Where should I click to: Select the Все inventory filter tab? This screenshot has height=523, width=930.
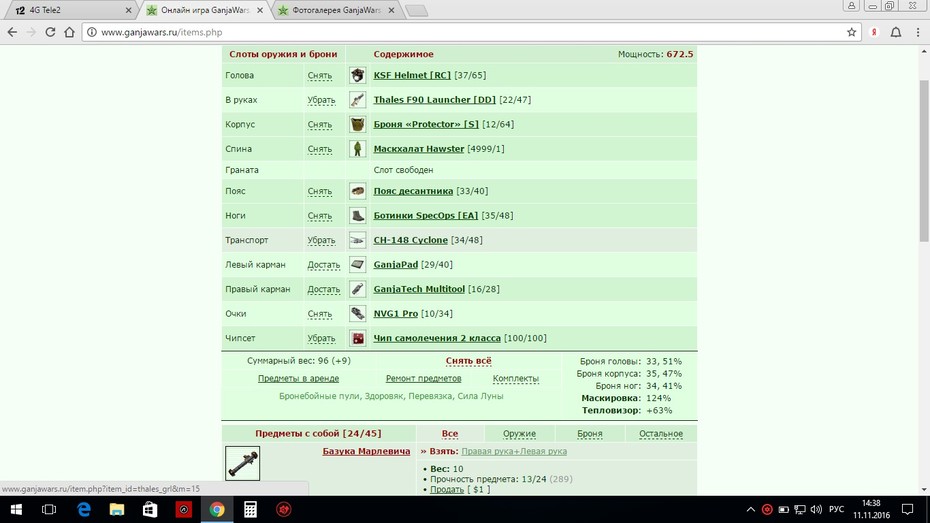tap(450, 433)
